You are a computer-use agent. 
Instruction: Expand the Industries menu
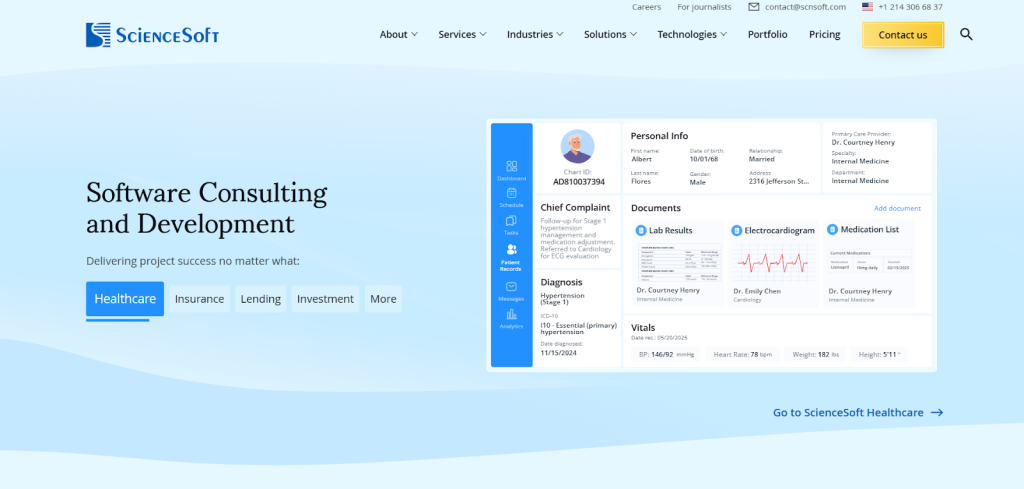pyautogui.click(x=535, y=35)
